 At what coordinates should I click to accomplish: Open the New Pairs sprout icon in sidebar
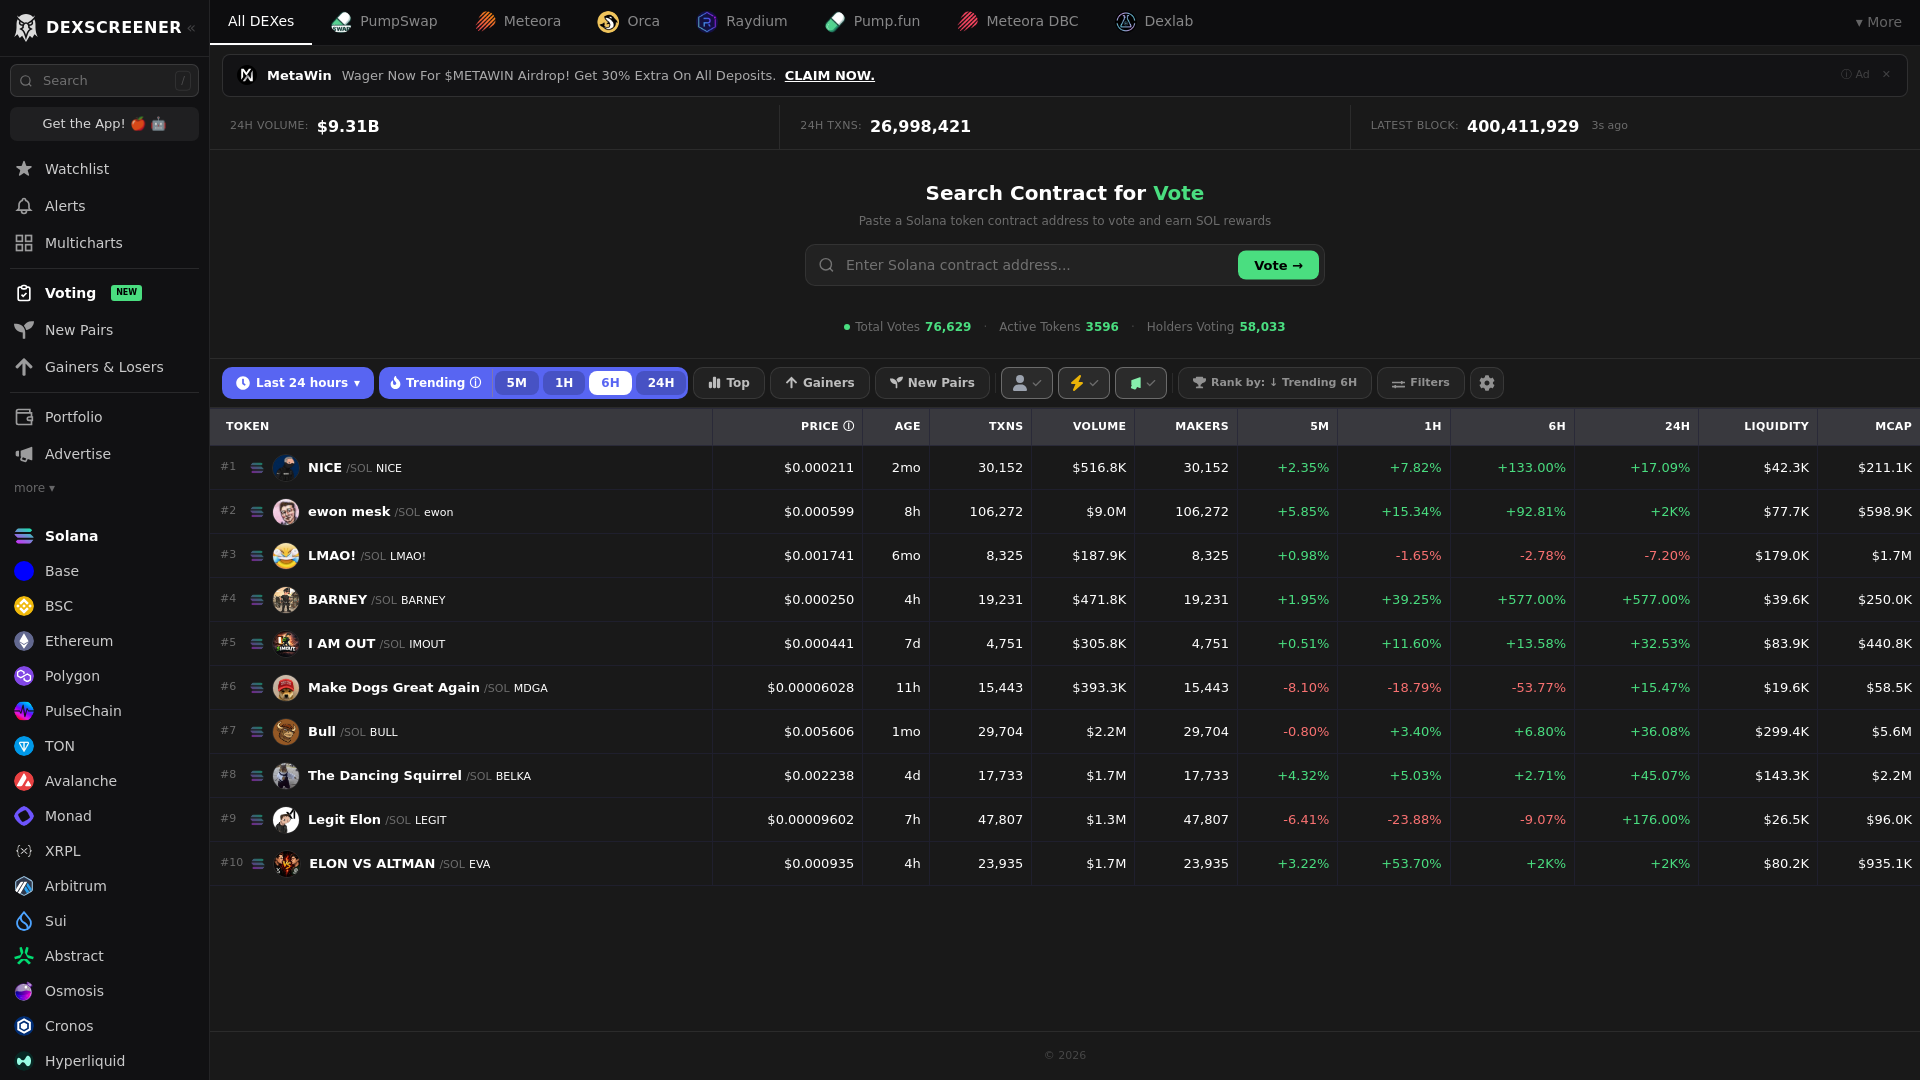pos(24,330)
